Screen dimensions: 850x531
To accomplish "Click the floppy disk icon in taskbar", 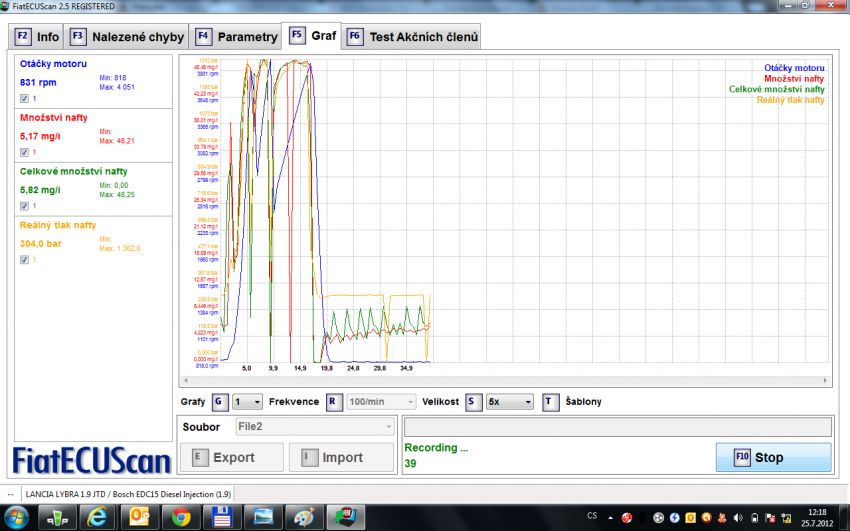I will click(x=221, y=517).
